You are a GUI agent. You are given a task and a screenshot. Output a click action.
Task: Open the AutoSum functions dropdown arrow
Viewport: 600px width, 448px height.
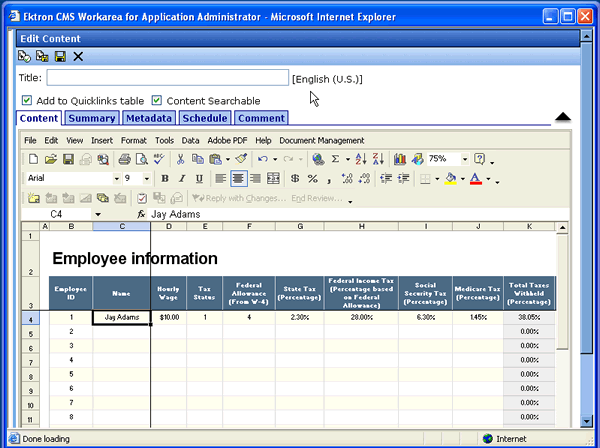tap(347, 159)
